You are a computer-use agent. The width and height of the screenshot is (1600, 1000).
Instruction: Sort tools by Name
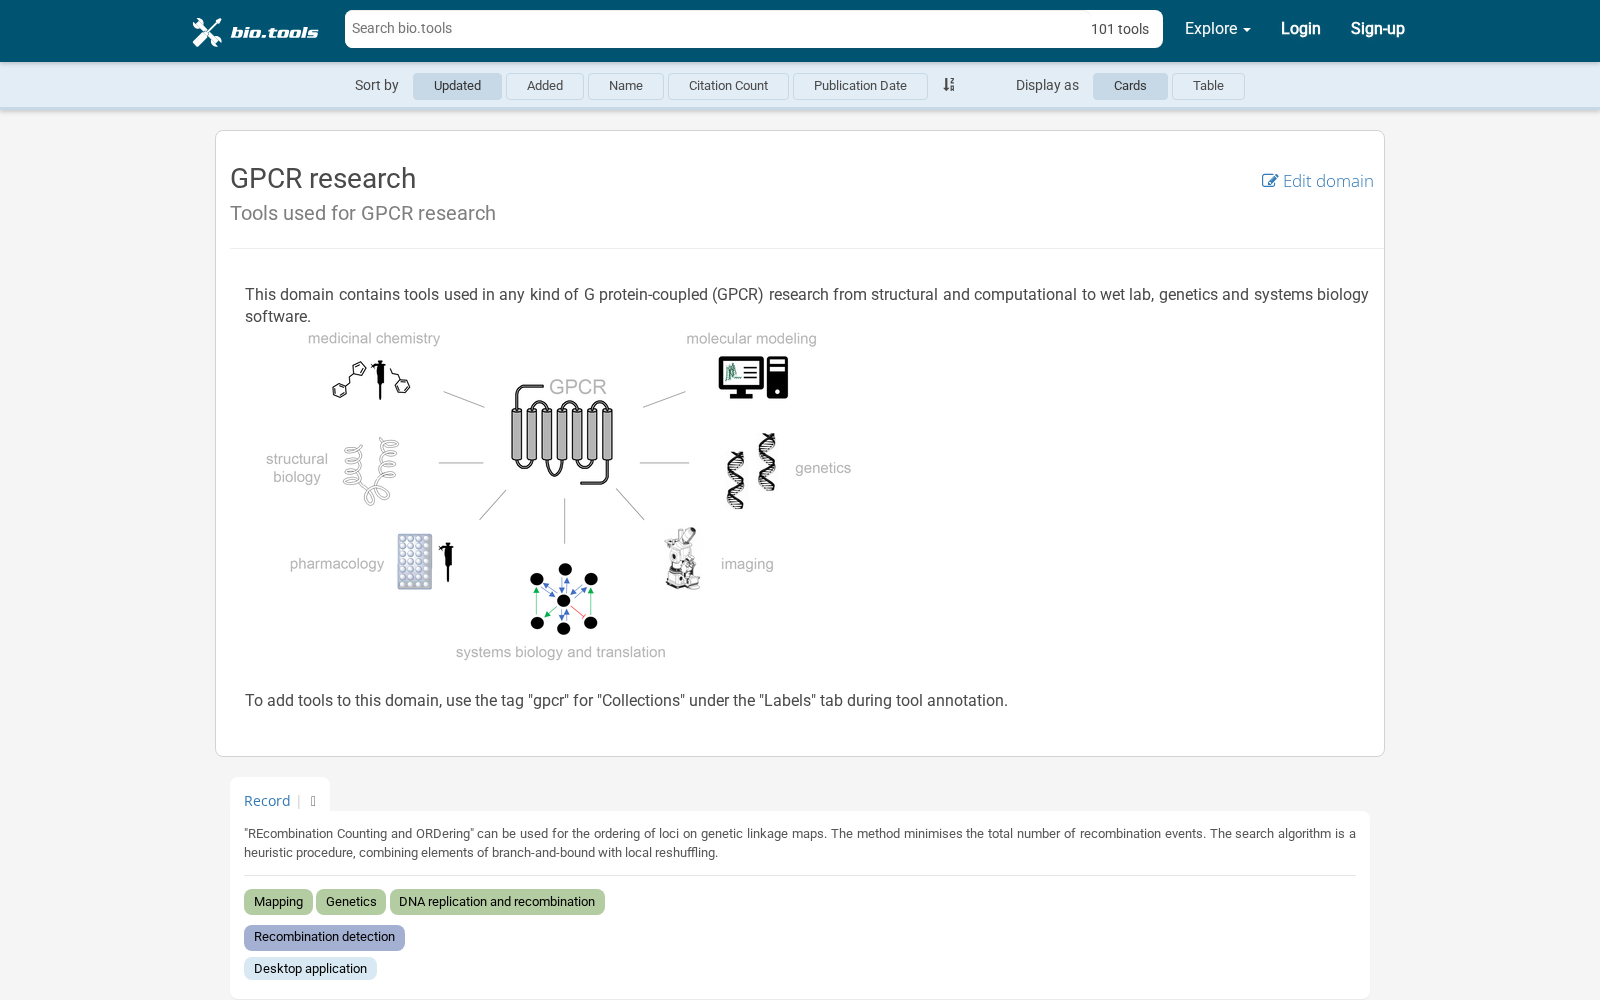point(626,86)
